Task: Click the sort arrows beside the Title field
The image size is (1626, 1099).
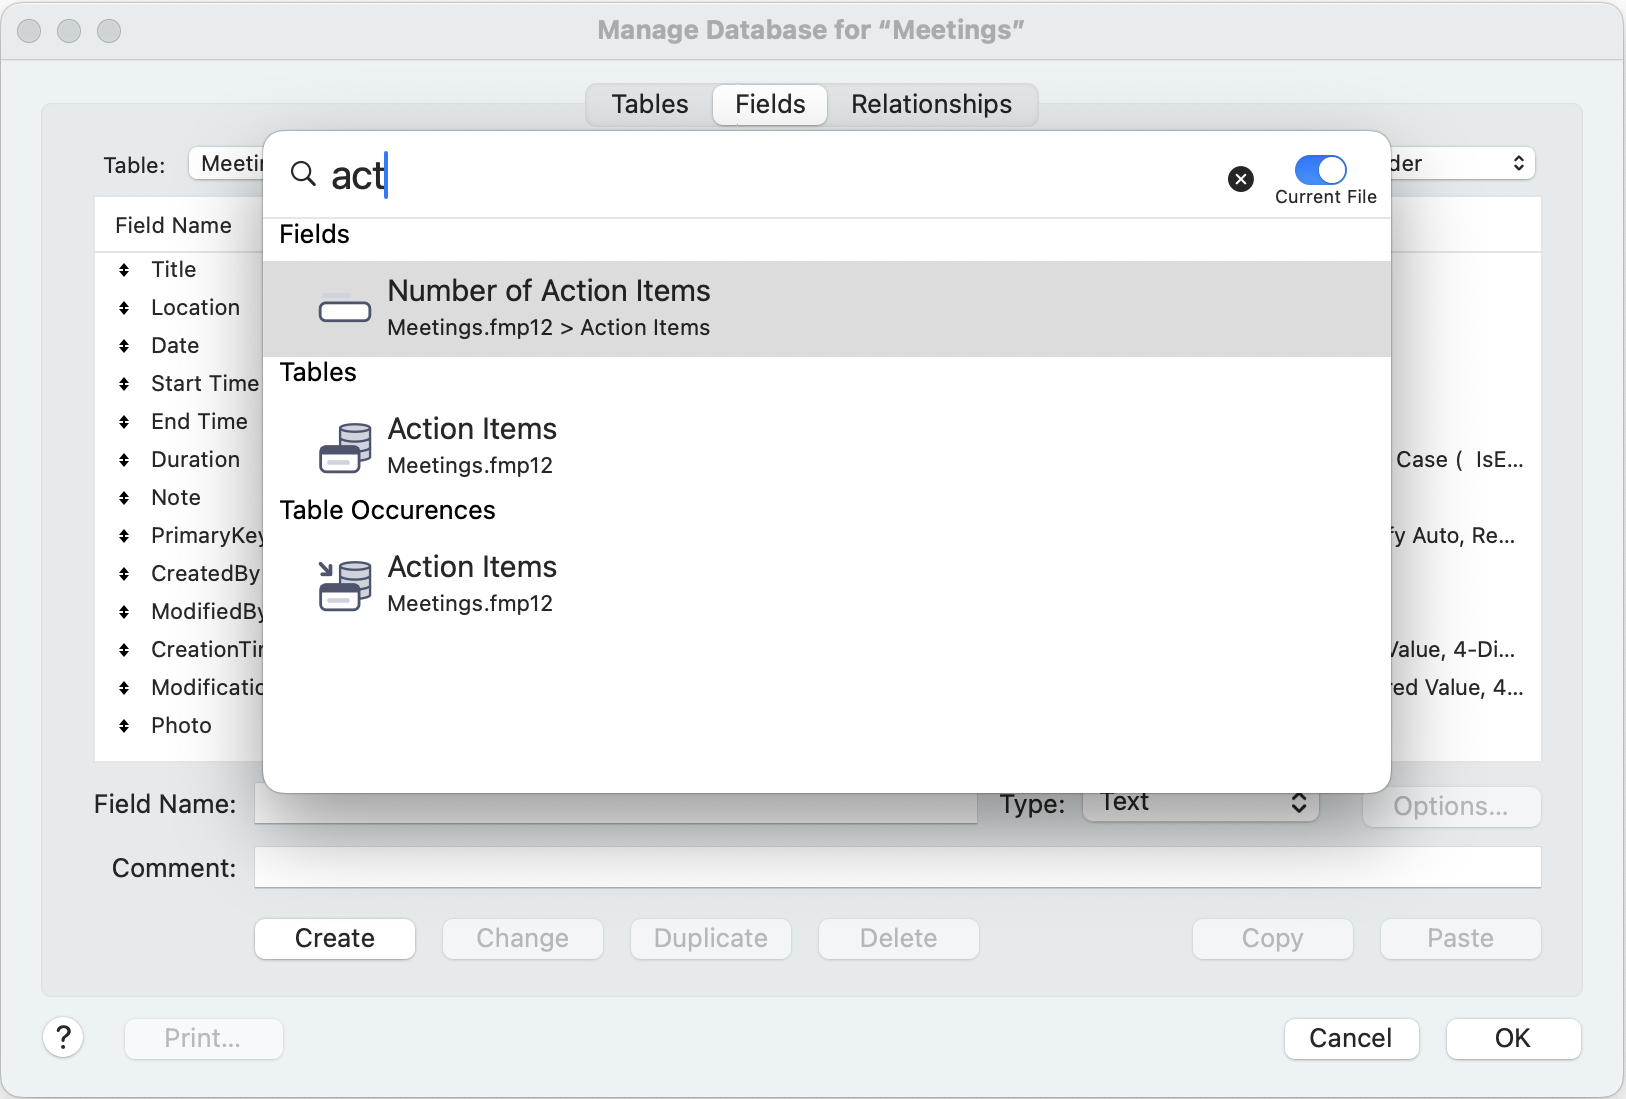Action: pyautogui.click(x=124, y=269)
